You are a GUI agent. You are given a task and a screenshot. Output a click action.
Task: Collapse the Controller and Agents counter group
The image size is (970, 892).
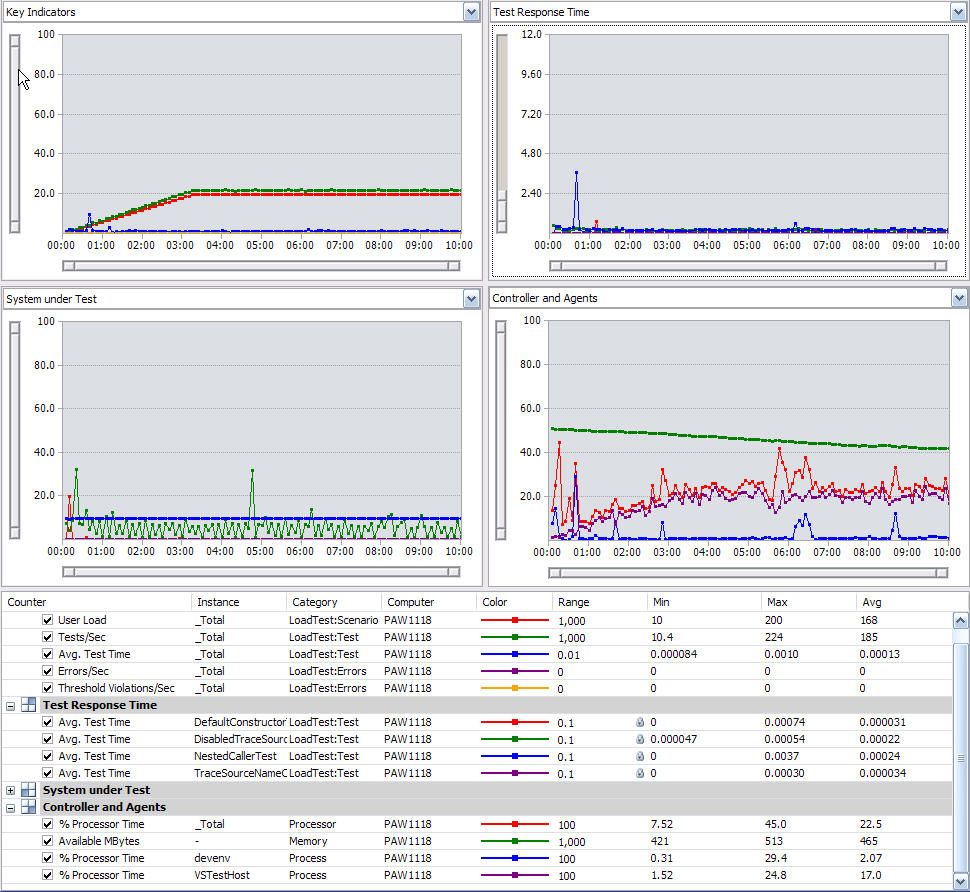click(11, 808)
